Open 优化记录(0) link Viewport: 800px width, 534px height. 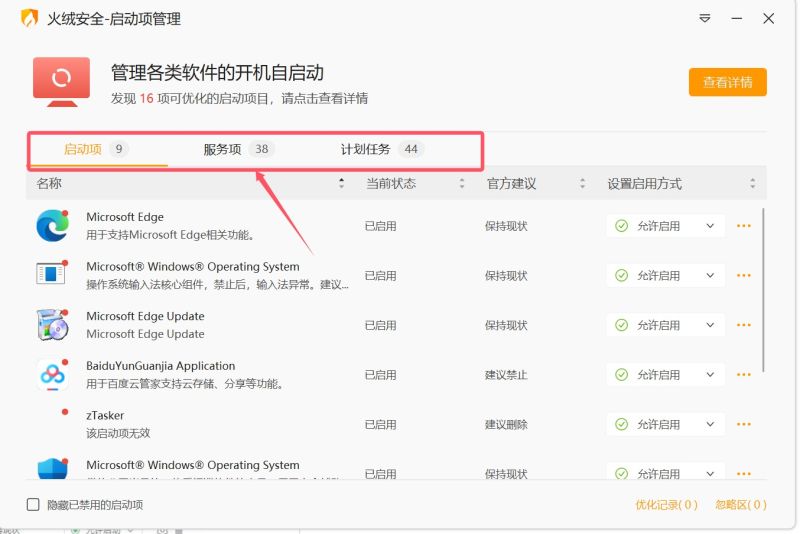tap(666, 505)
